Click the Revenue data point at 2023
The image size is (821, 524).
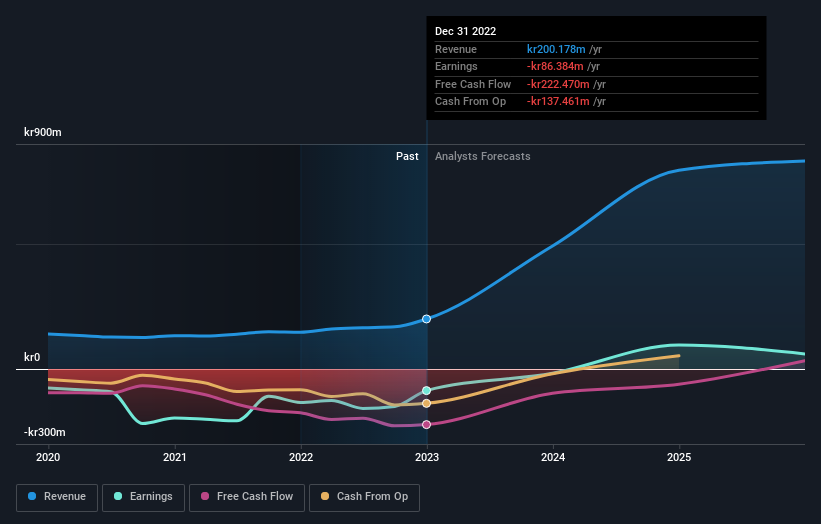pos(426,319)
